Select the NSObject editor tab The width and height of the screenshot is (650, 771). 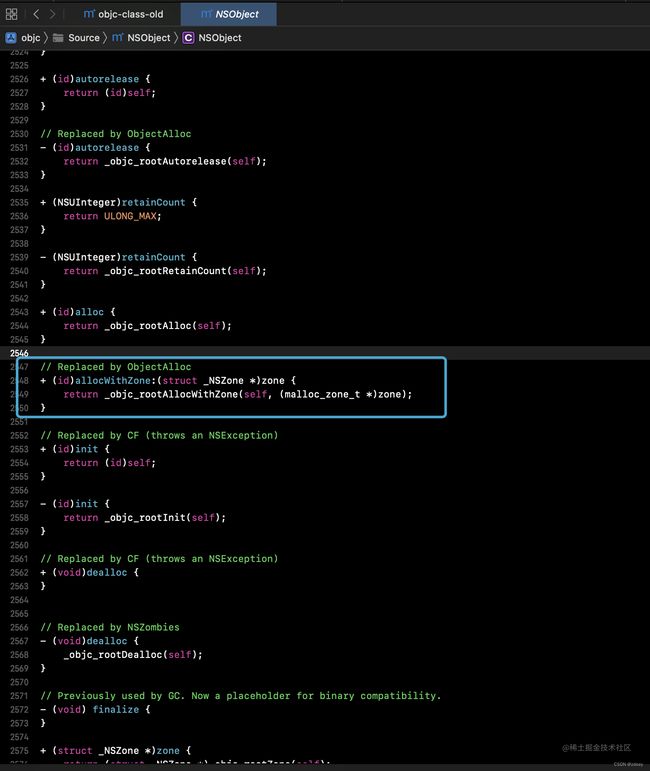[229, 14]
